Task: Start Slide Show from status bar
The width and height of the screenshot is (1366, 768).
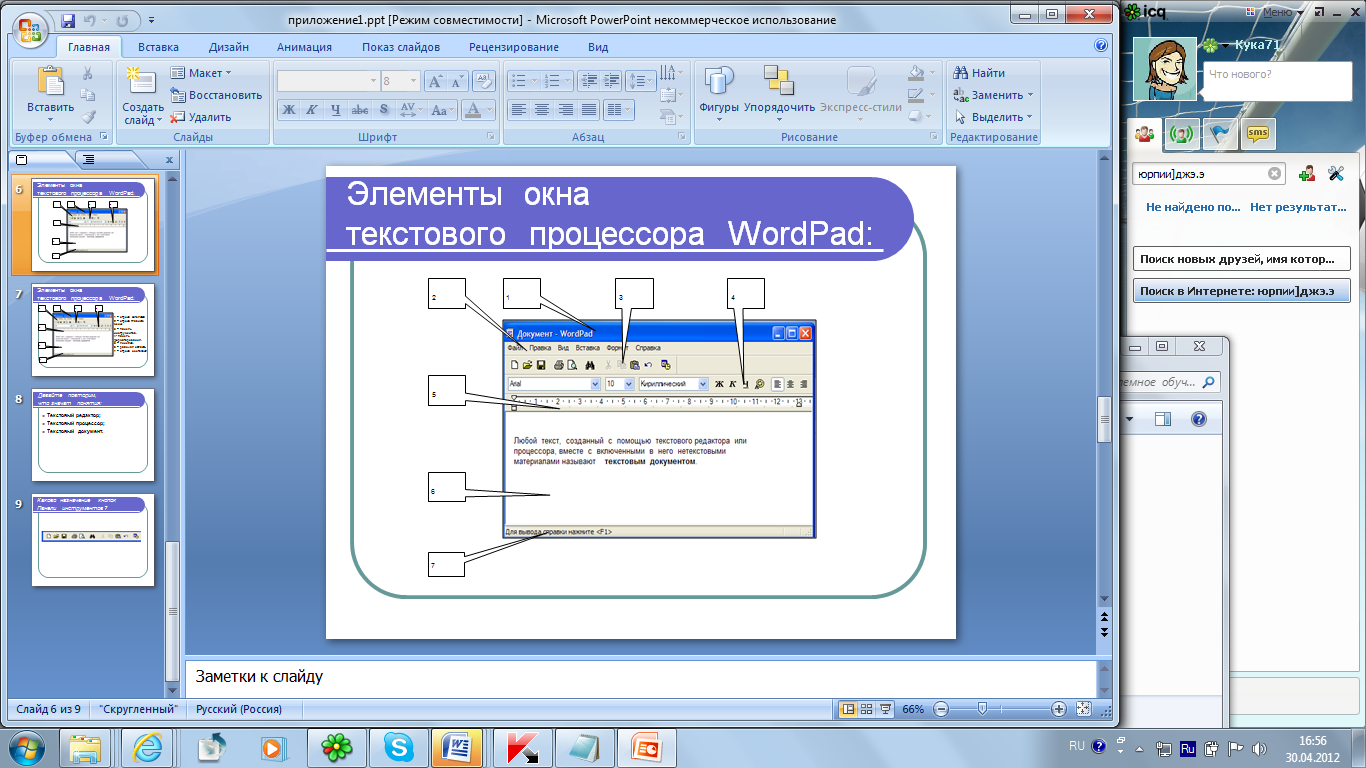Action: [885, 709]
